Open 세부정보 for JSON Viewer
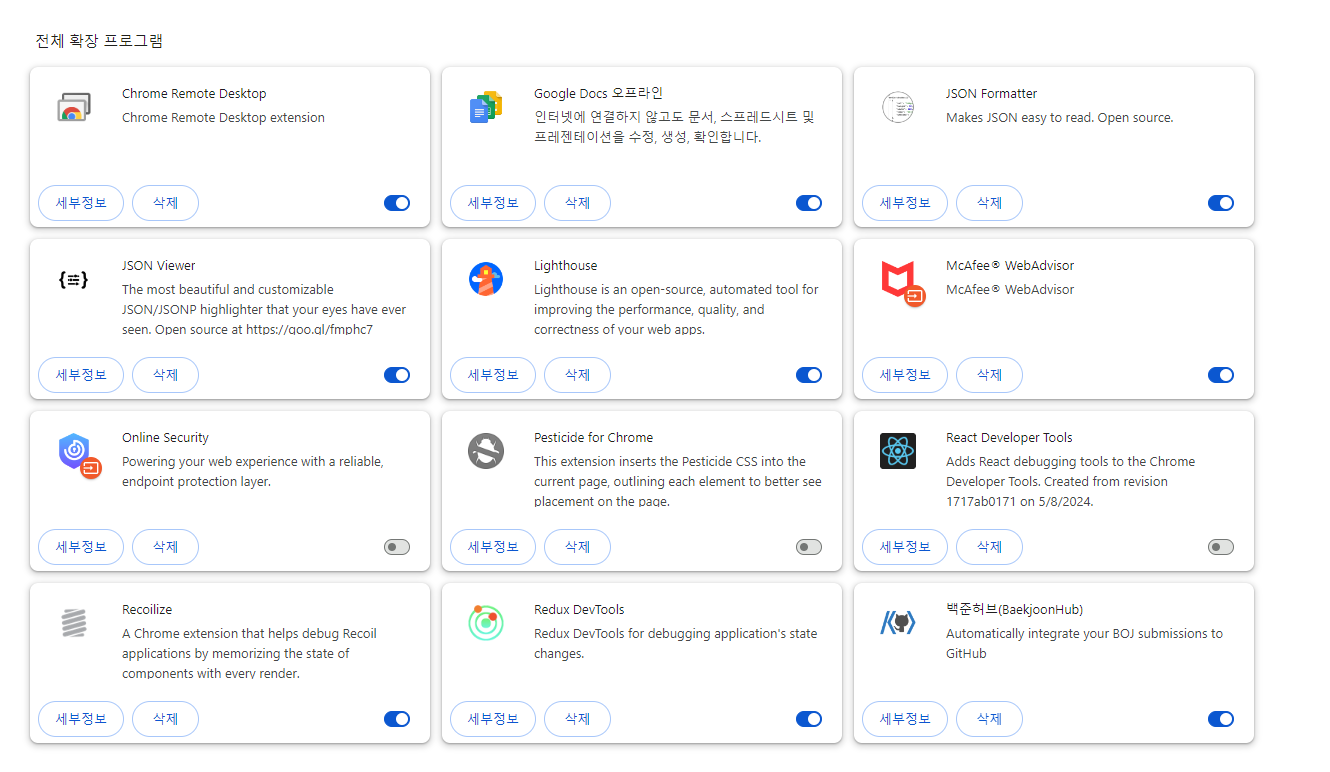 click(x=81, y=375)
